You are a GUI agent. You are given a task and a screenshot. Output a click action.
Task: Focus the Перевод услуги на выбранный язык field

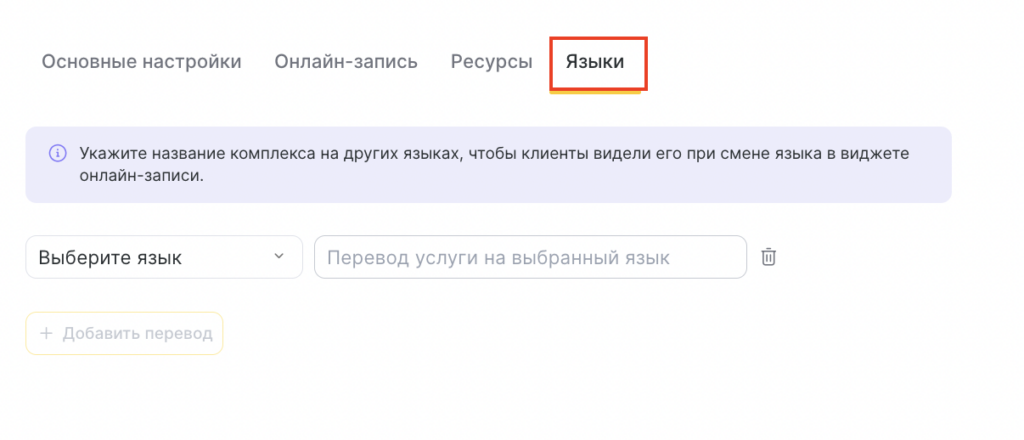[530, 257]
